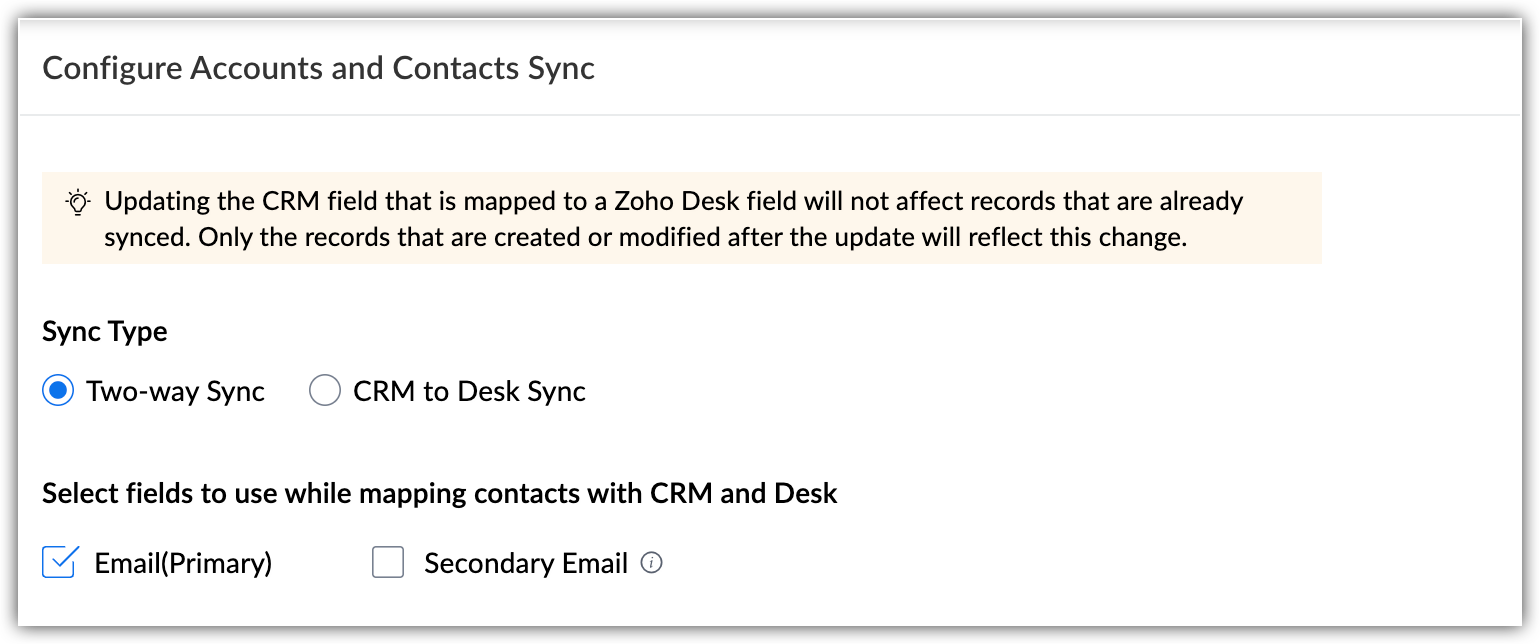Click the Sync Type heading
Screen dimensions: 1540x644
[x=105, y=332]
